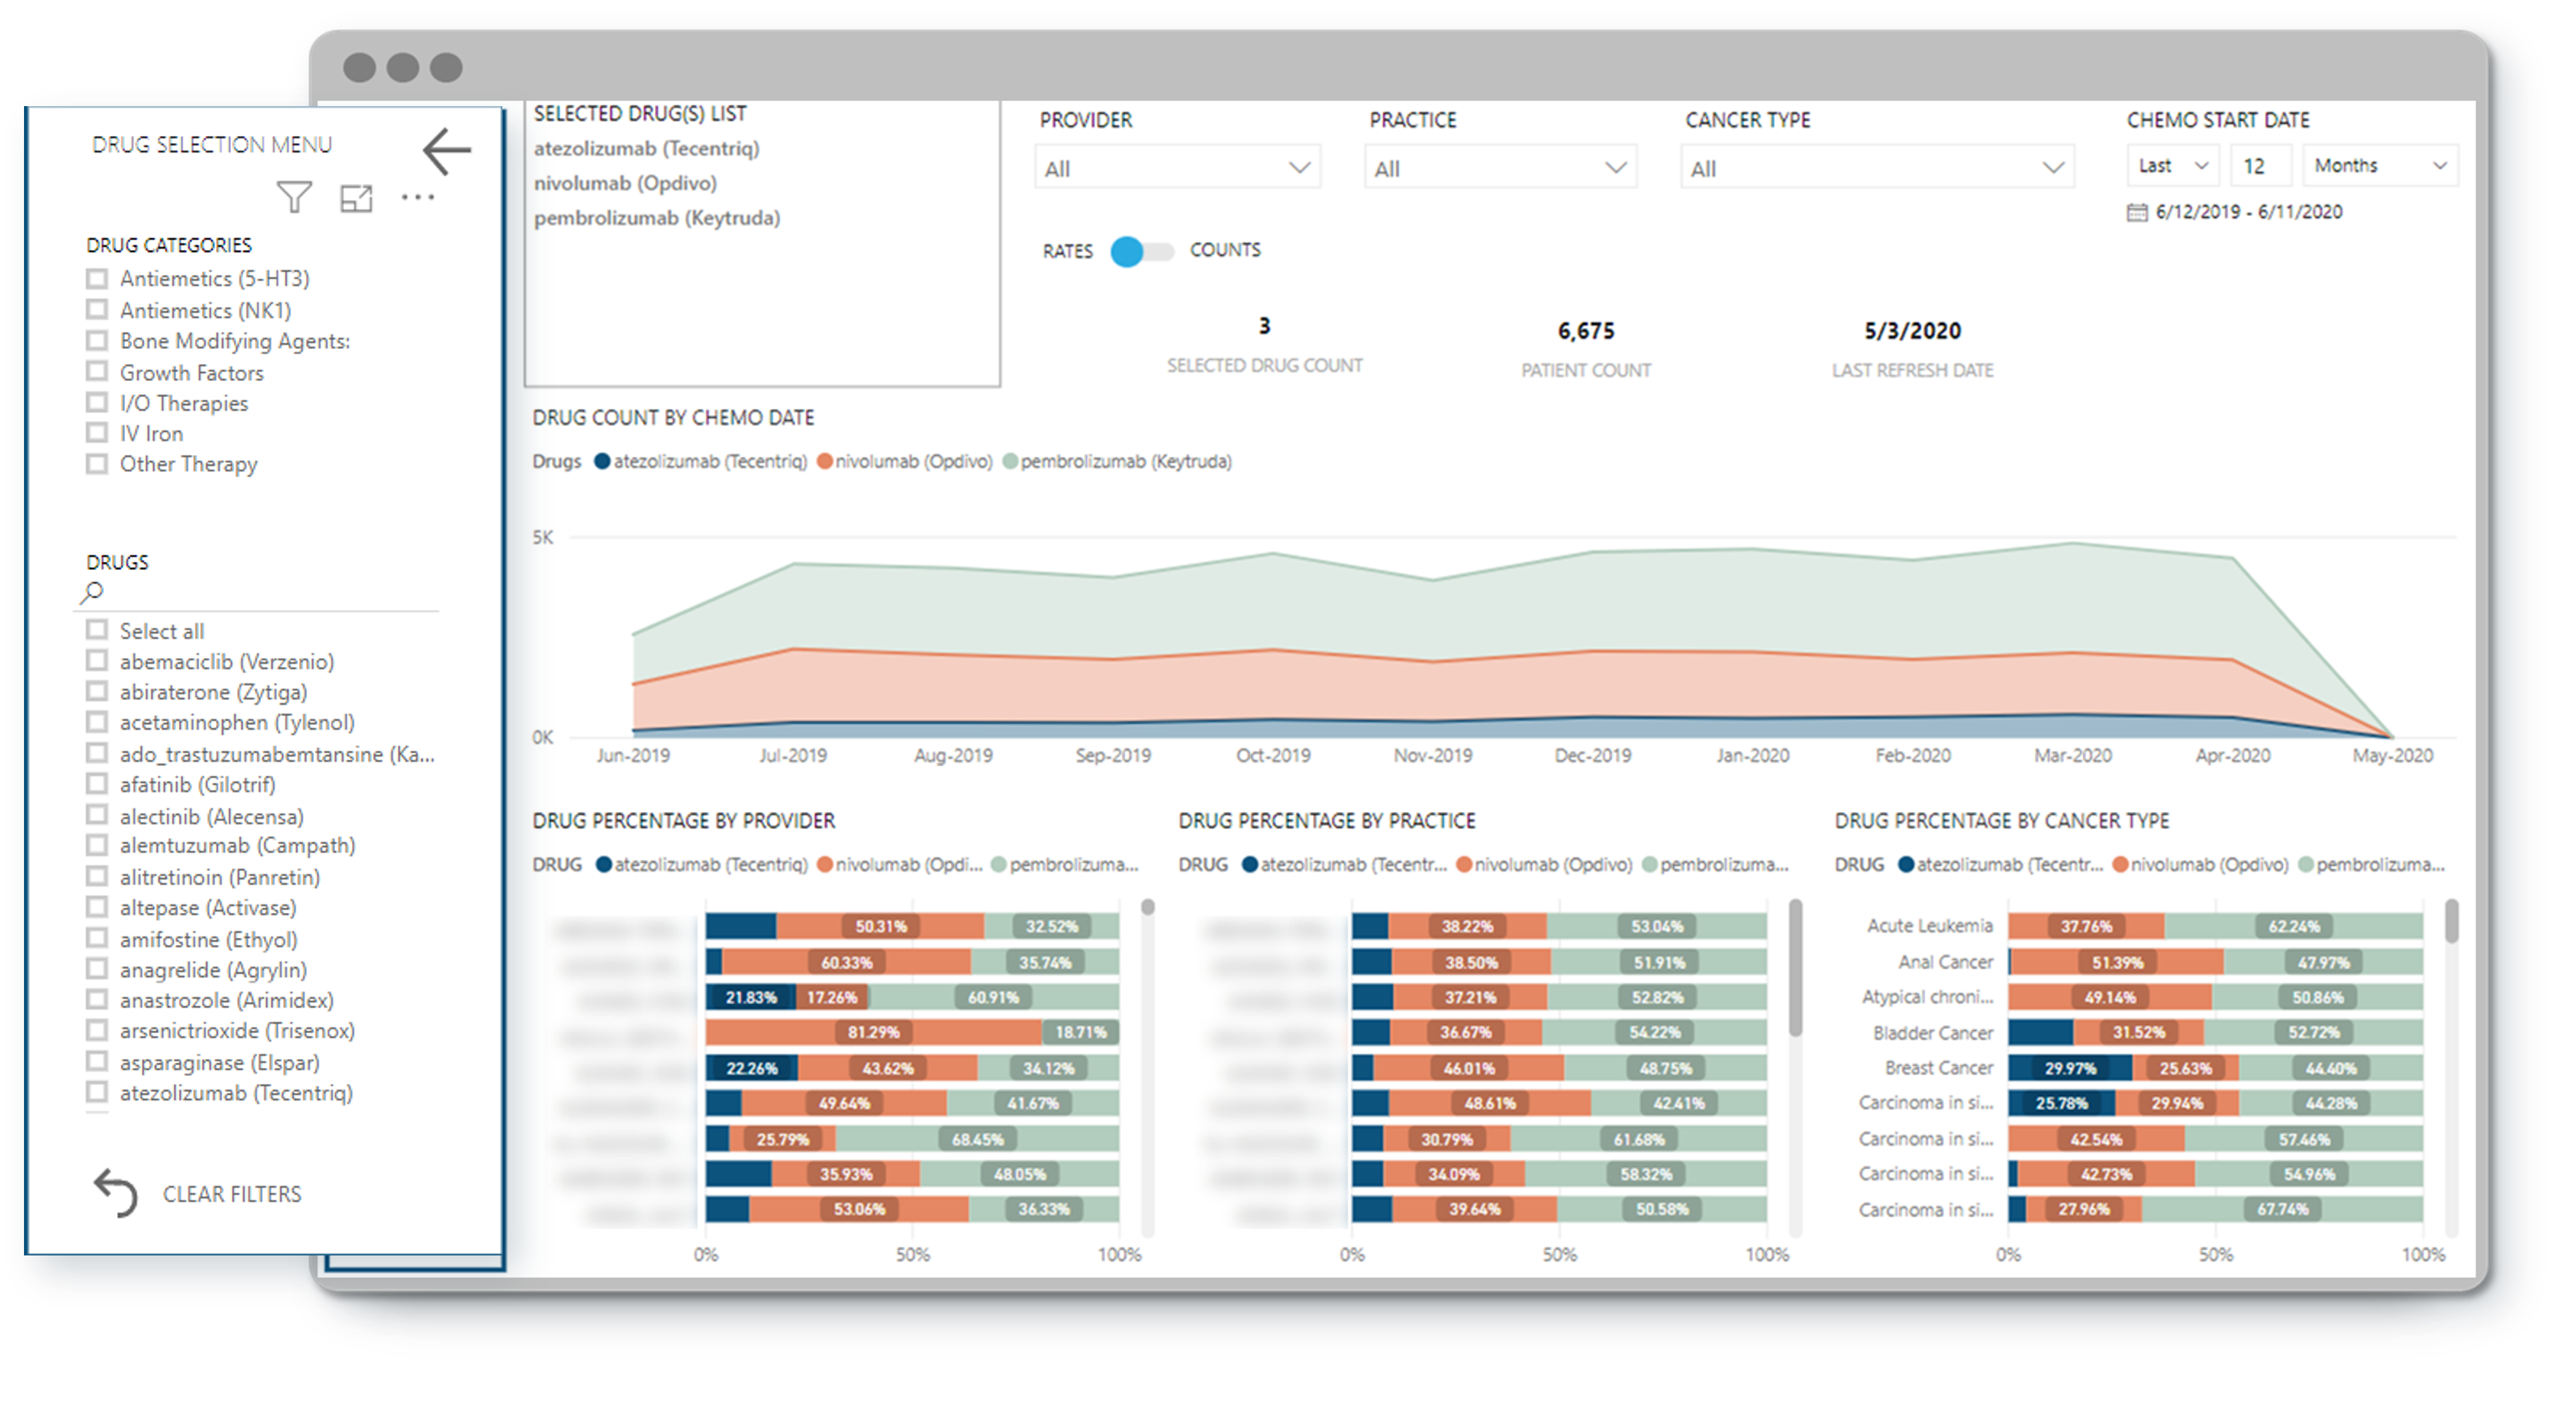Check the Antiemetics (NK1) category
The width and height of the screenshot is (2576, 1427).
pos(97,309)
